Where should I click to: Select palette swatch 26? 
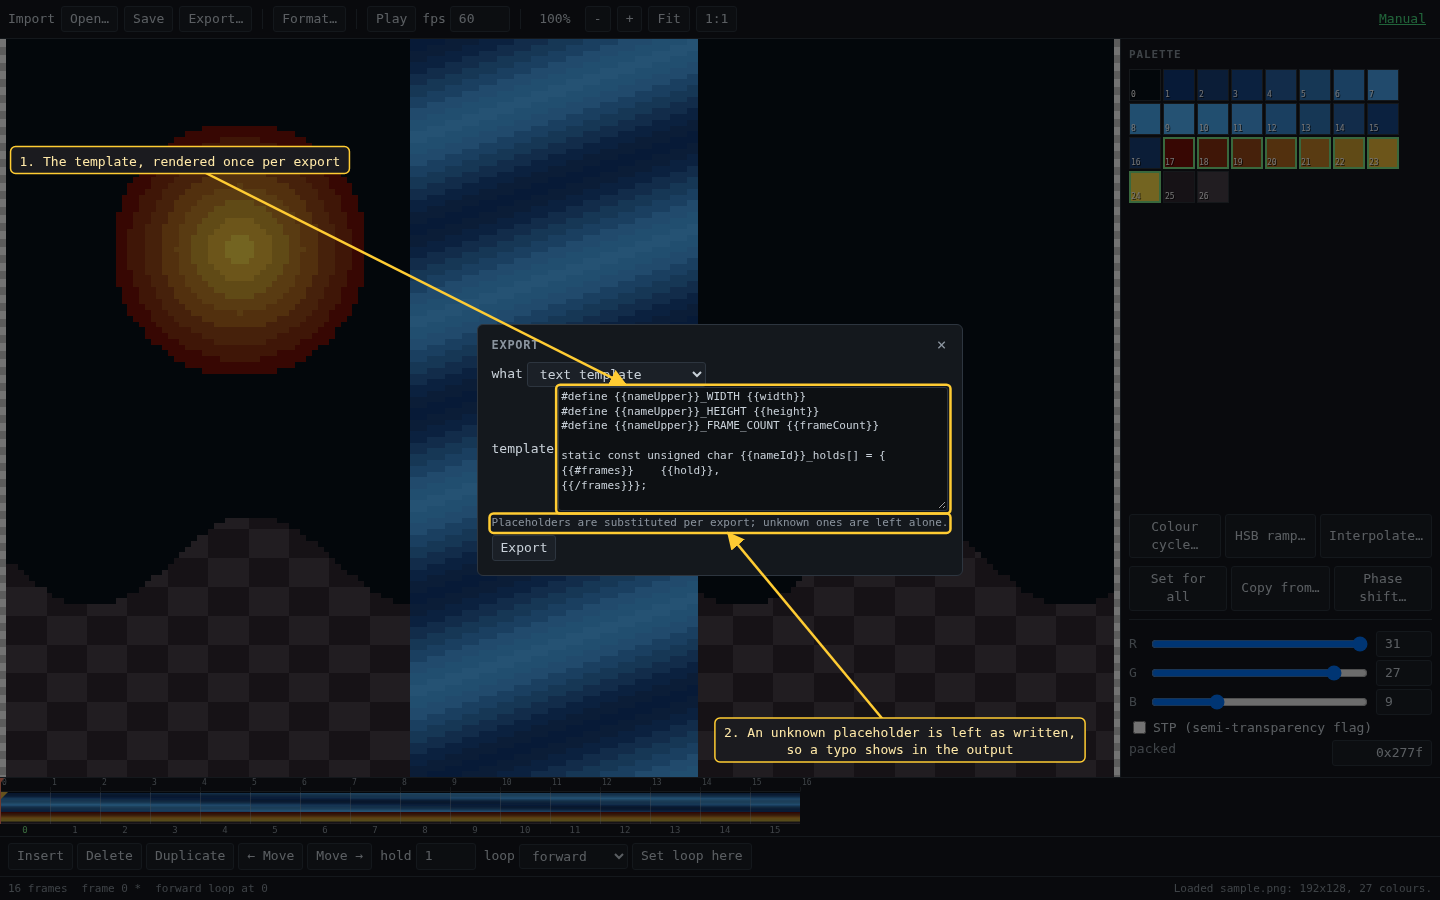pos(1213,187)
